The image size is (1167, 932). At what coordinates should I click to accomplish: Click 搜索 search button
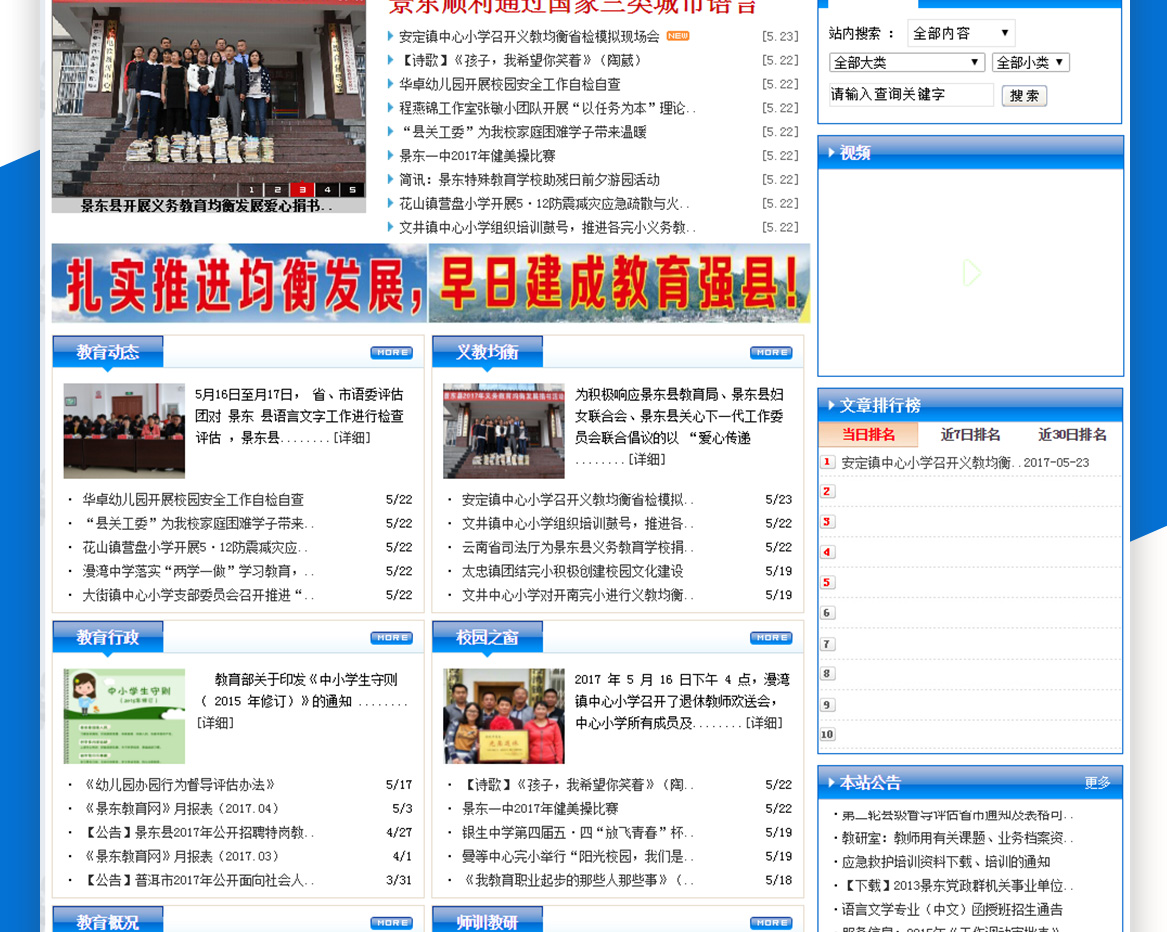(x=1024, y=96)
